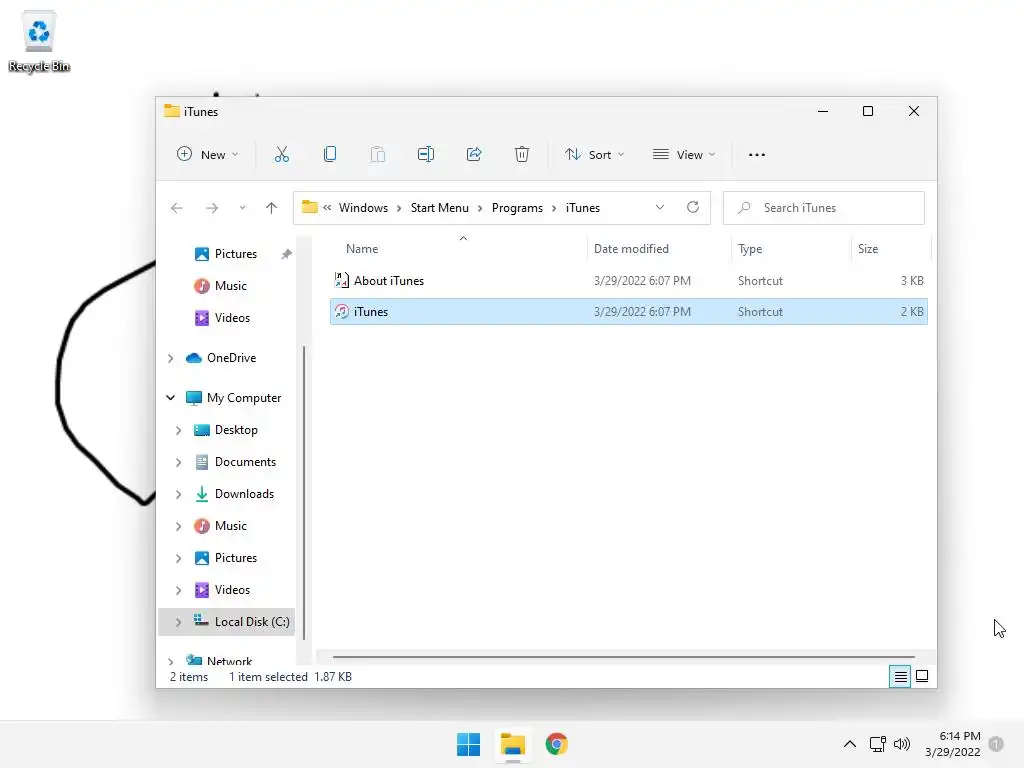Screen dimensions: 1024x768
Task: Open the notification badge in tray
Action: point(996,744)
